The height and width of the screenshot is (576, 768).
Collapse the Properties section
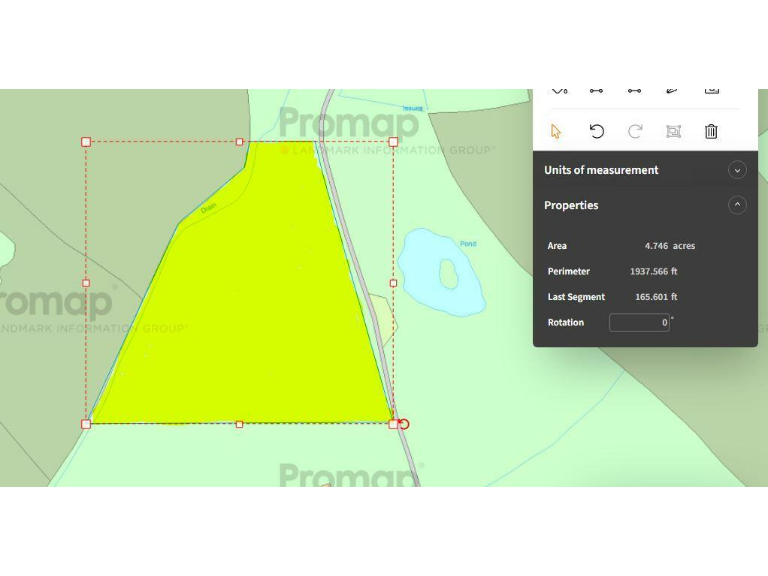tap(737, 205)
